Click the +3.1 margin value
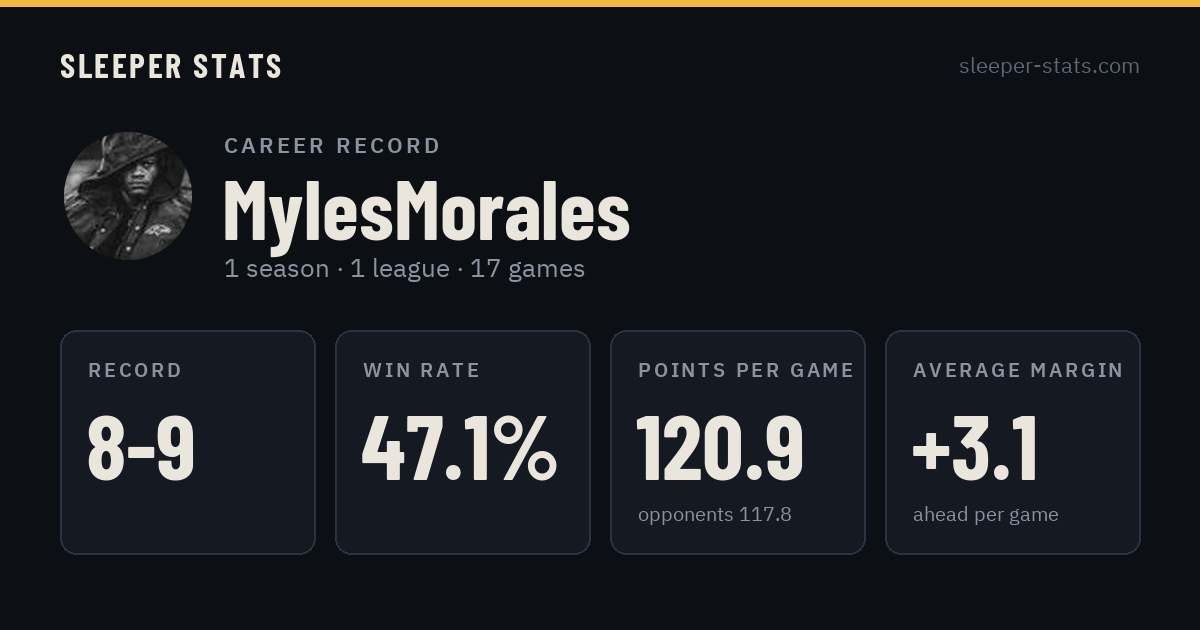The image size is (1200, 630). [x=975, y=448]
